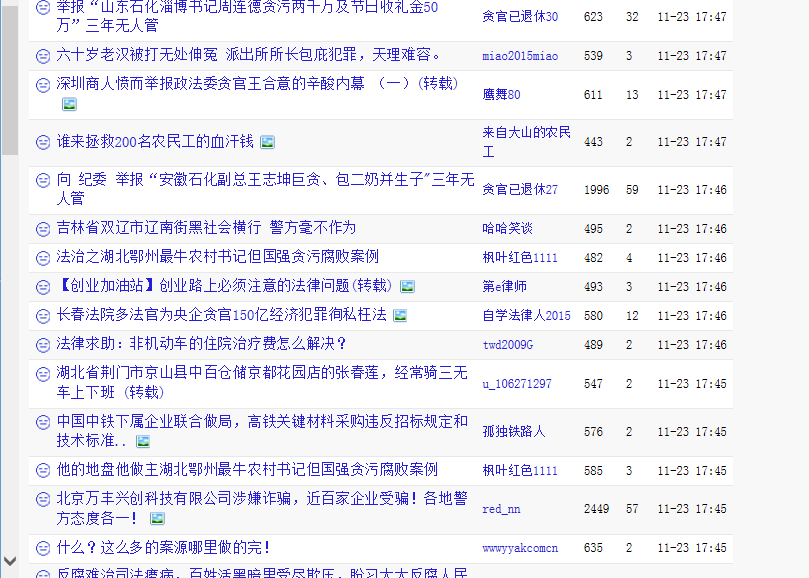809x578 pixels.
Task: Open post 中国中铁下属企业联合做局
Action: pyautogui.click(x=262, y=430)
